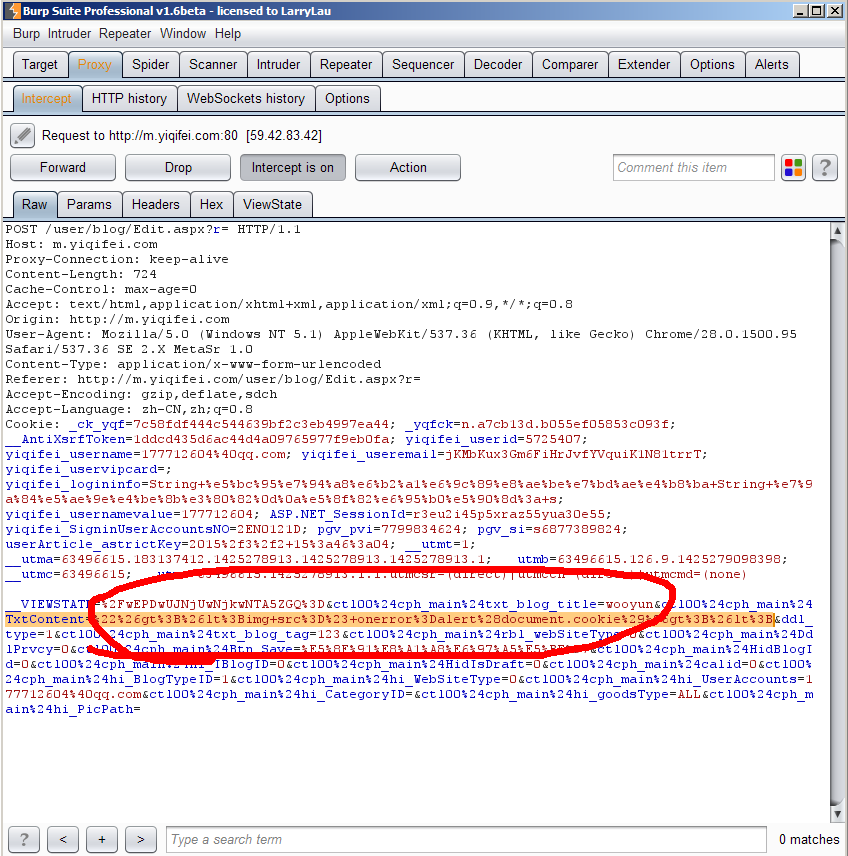Screen dimensions: 848x856
Task: Go to next search match button
Action: click(x=141, y=839)
